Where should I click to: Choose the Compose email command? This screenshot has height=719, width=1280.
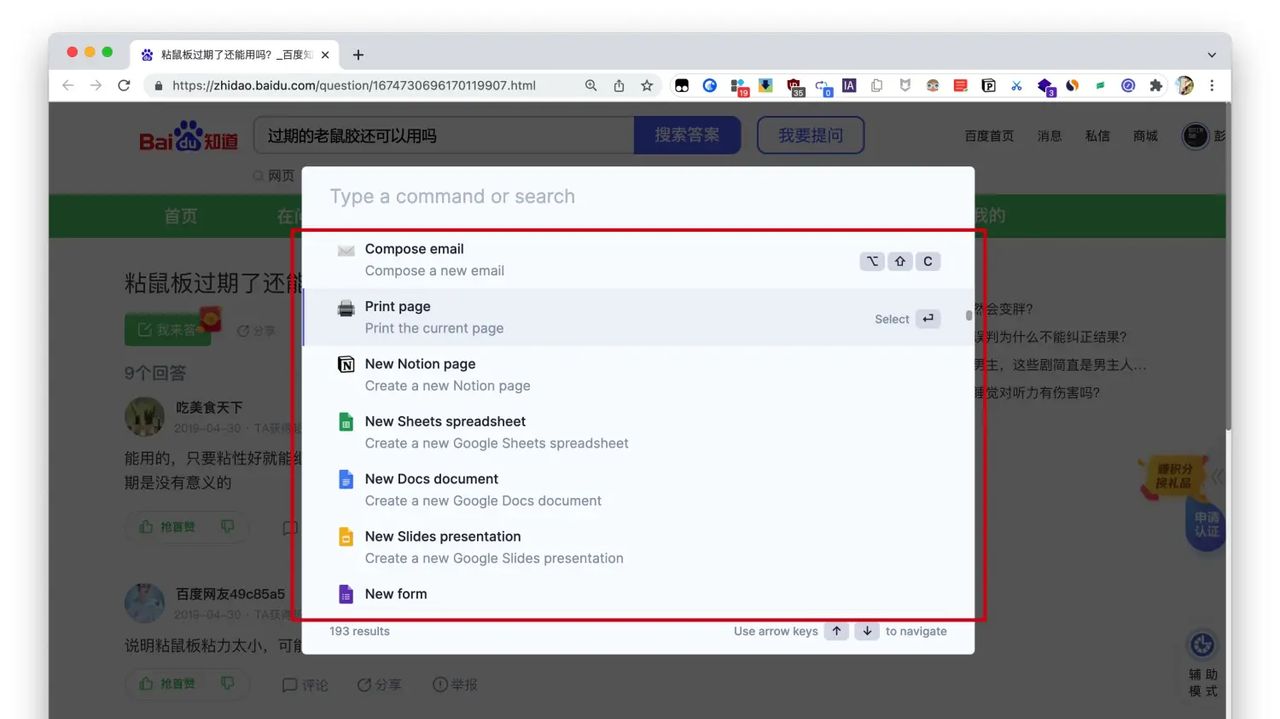click(638, 260)
